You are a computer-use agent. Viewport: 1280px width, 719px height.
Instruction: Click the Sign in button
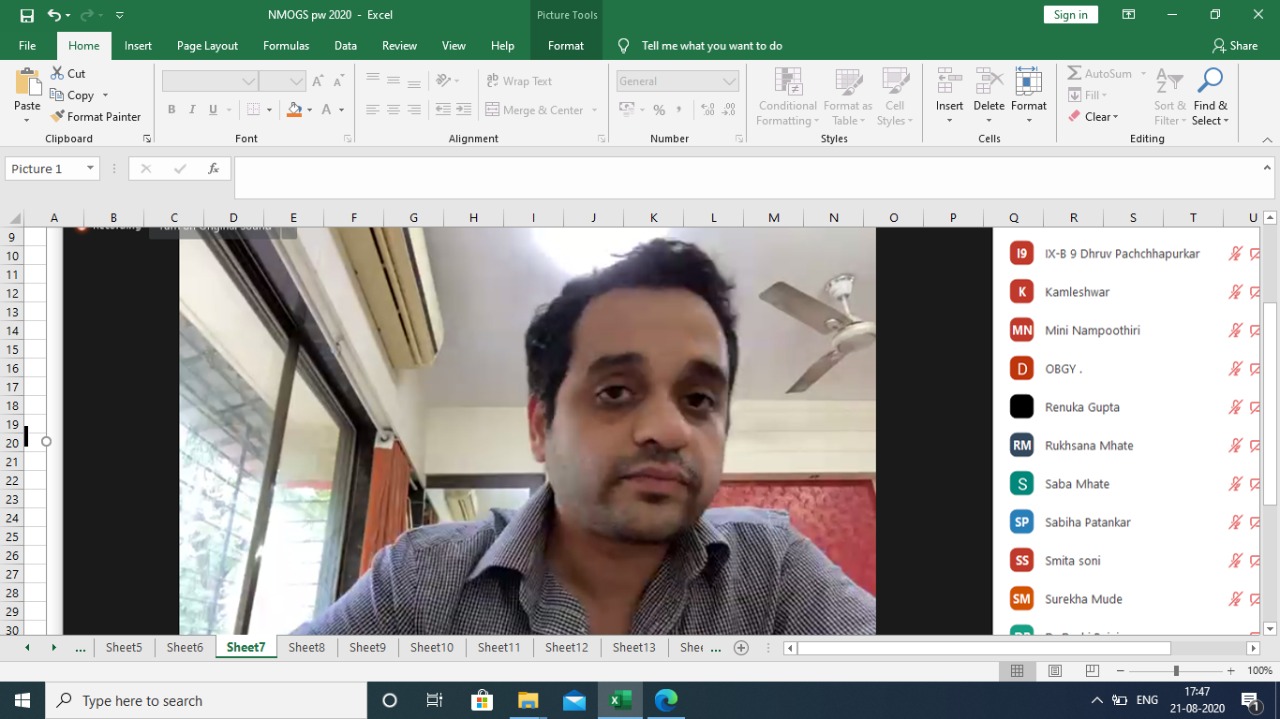[1070, 15]
